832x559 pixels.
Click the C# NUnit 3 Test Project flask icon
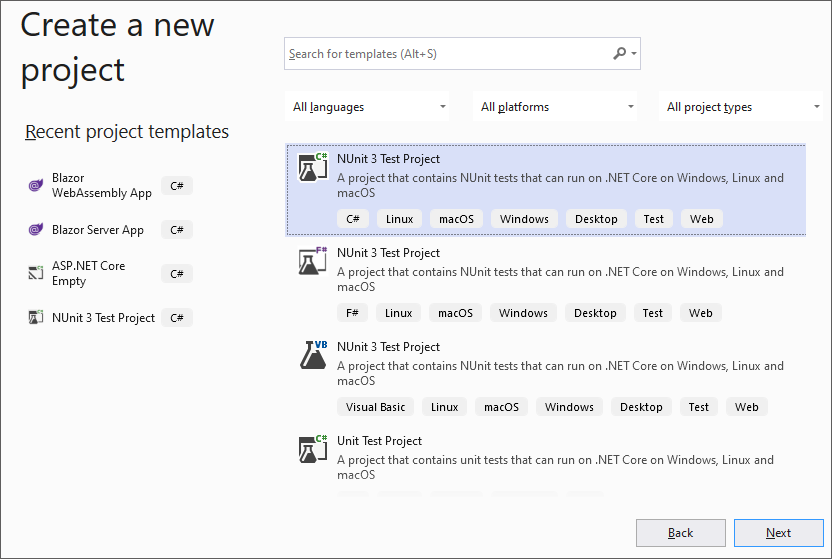(313, 167)
